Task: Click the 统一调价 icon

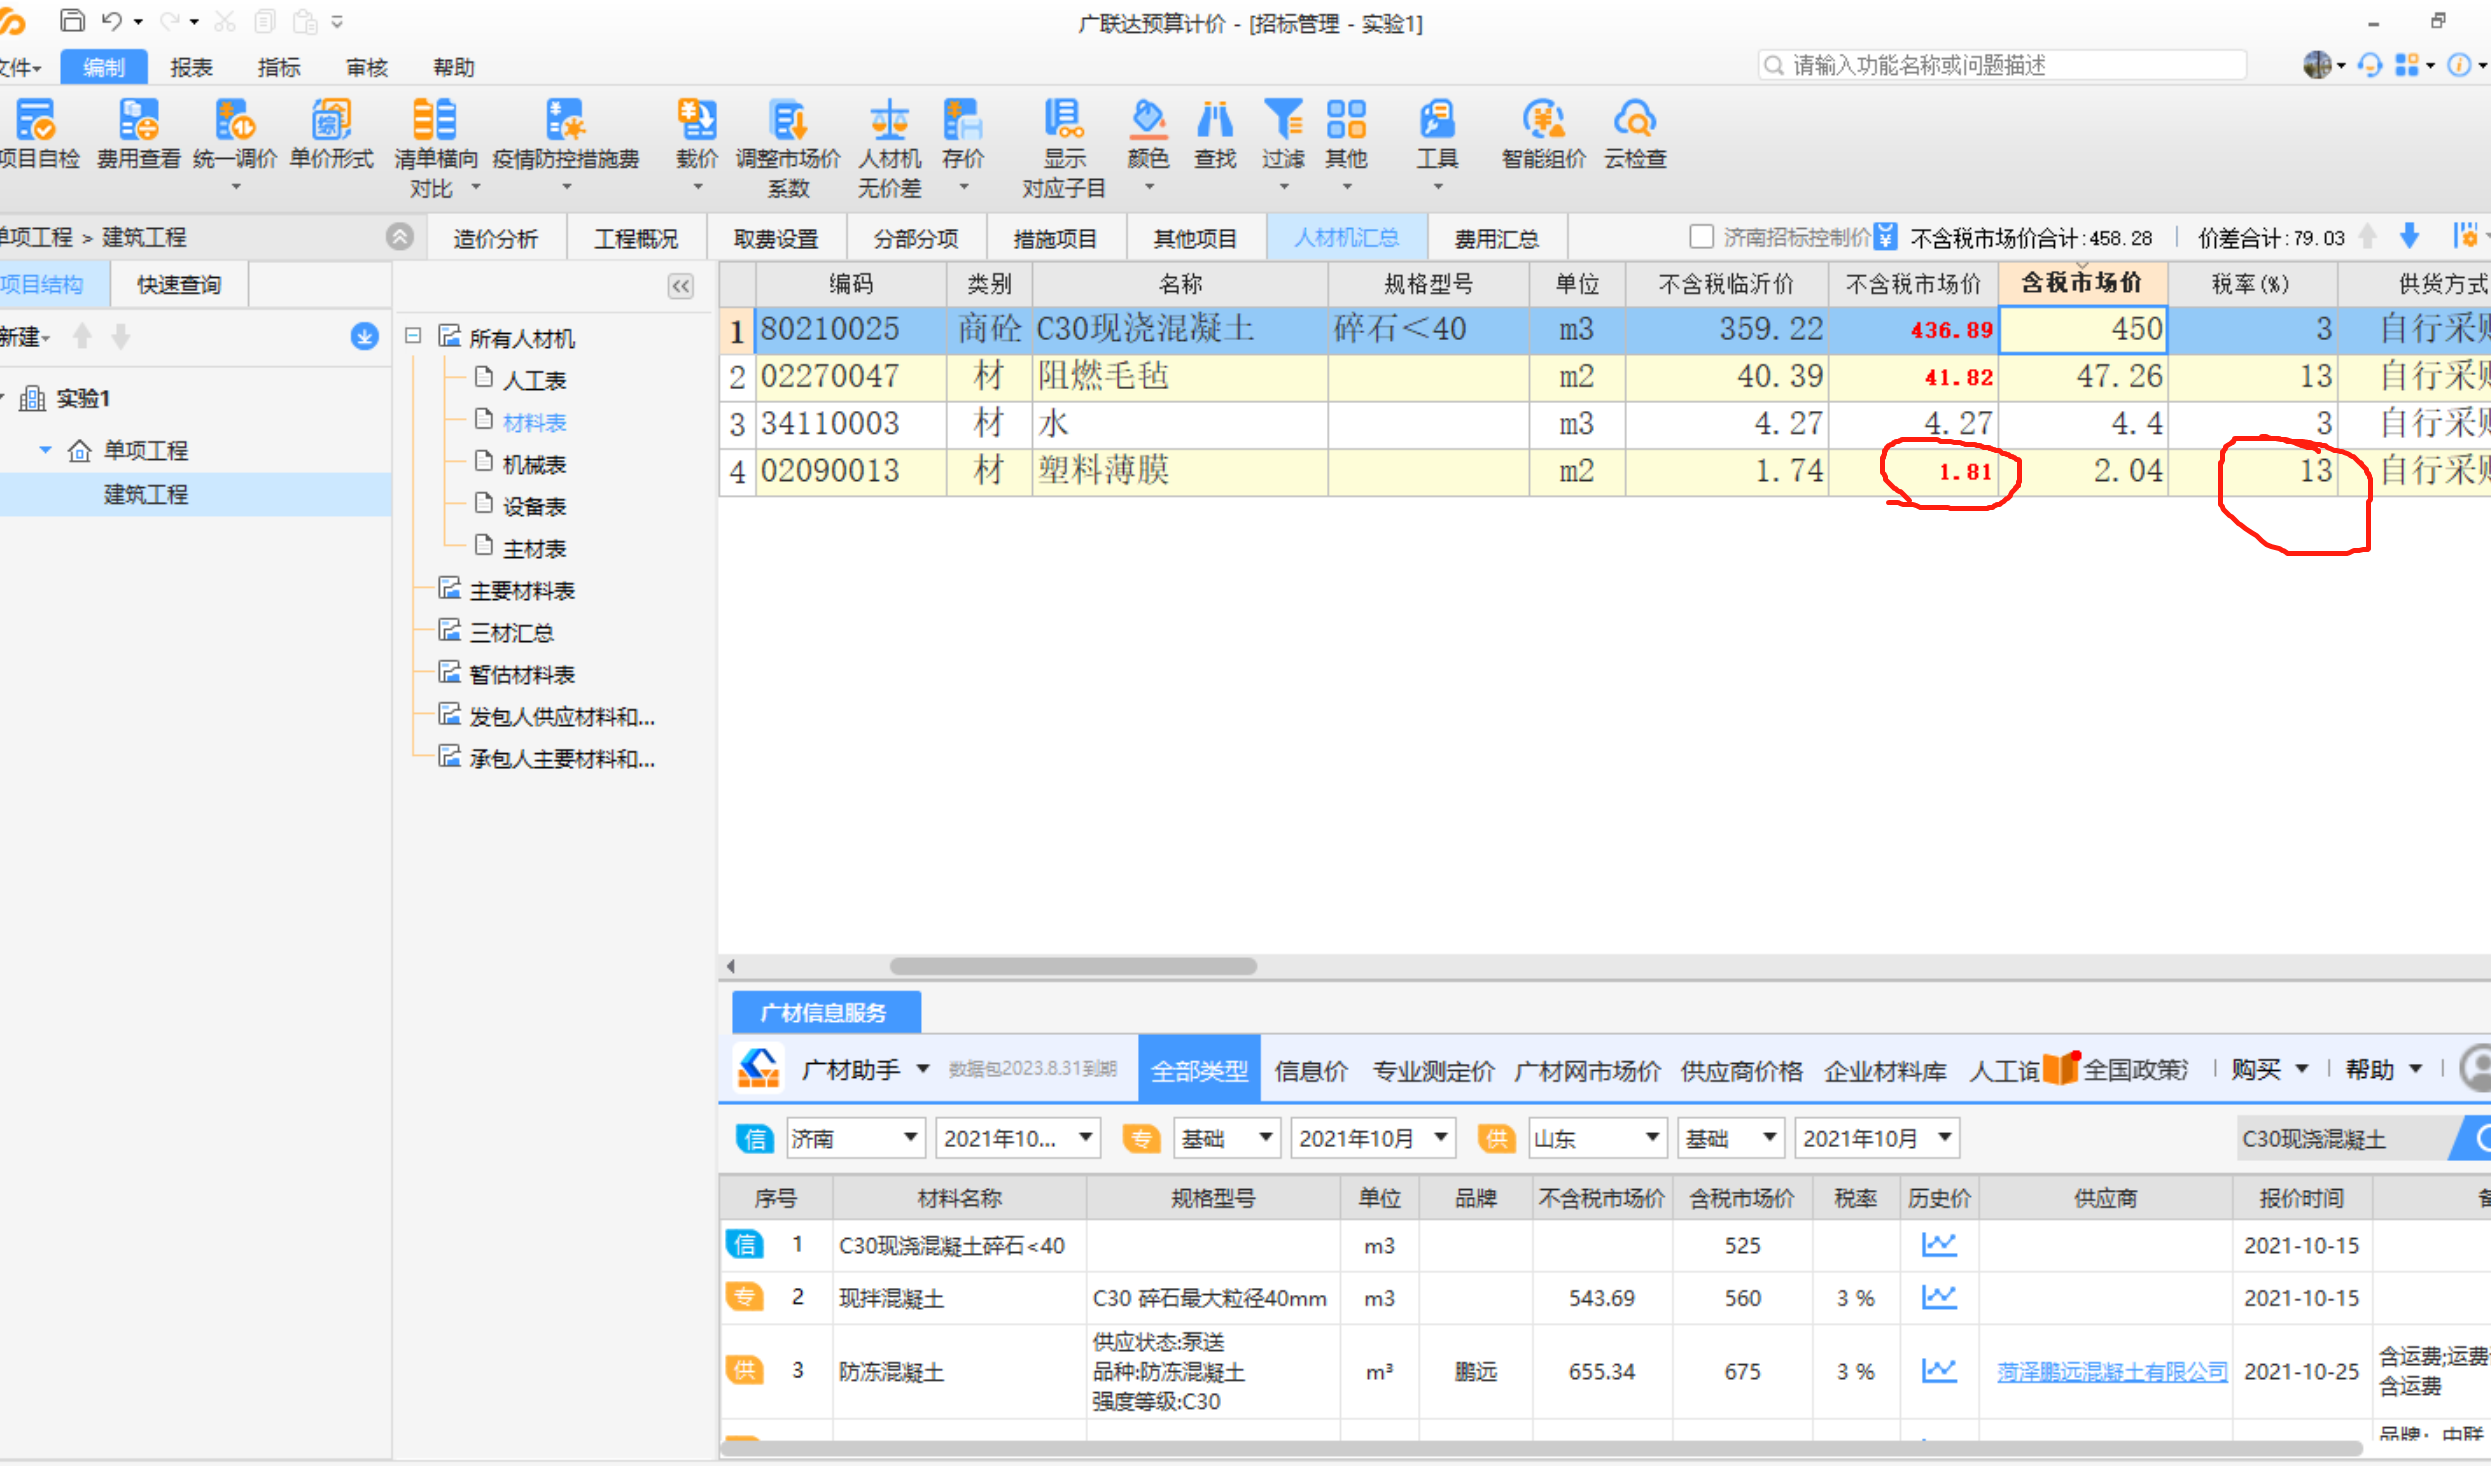Action: tap(234, 121)
